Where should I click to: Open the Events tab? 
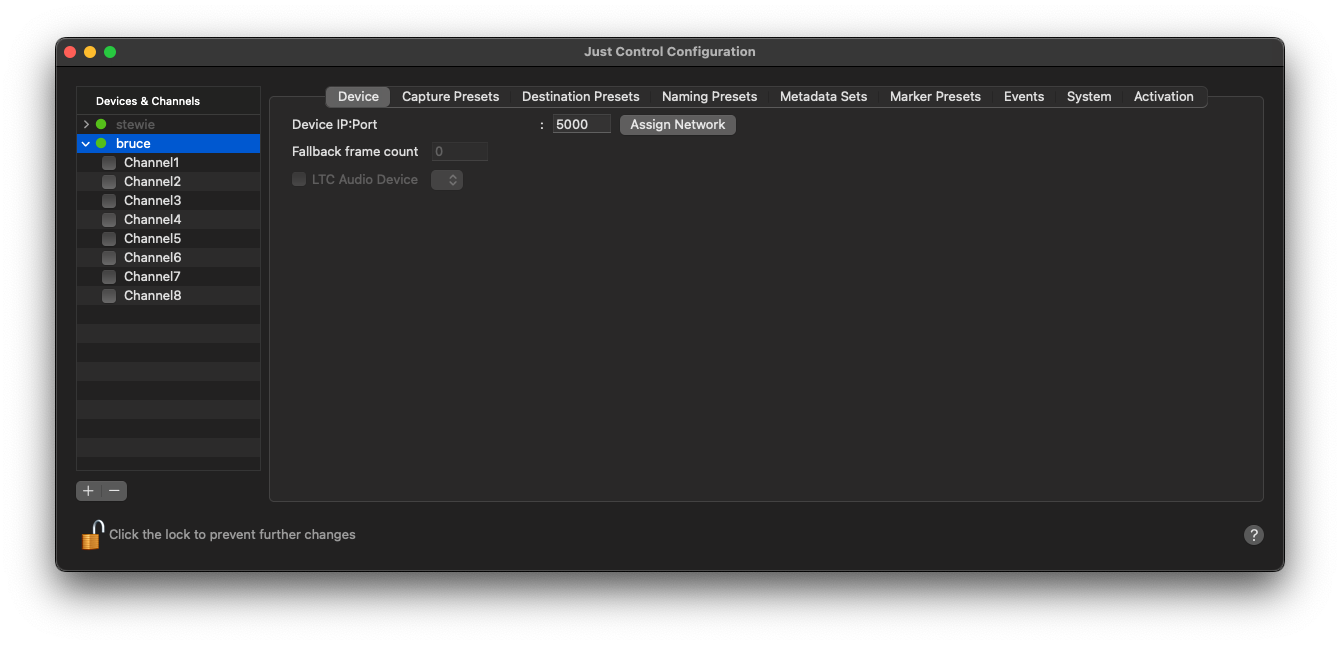tap(1024, 97)
